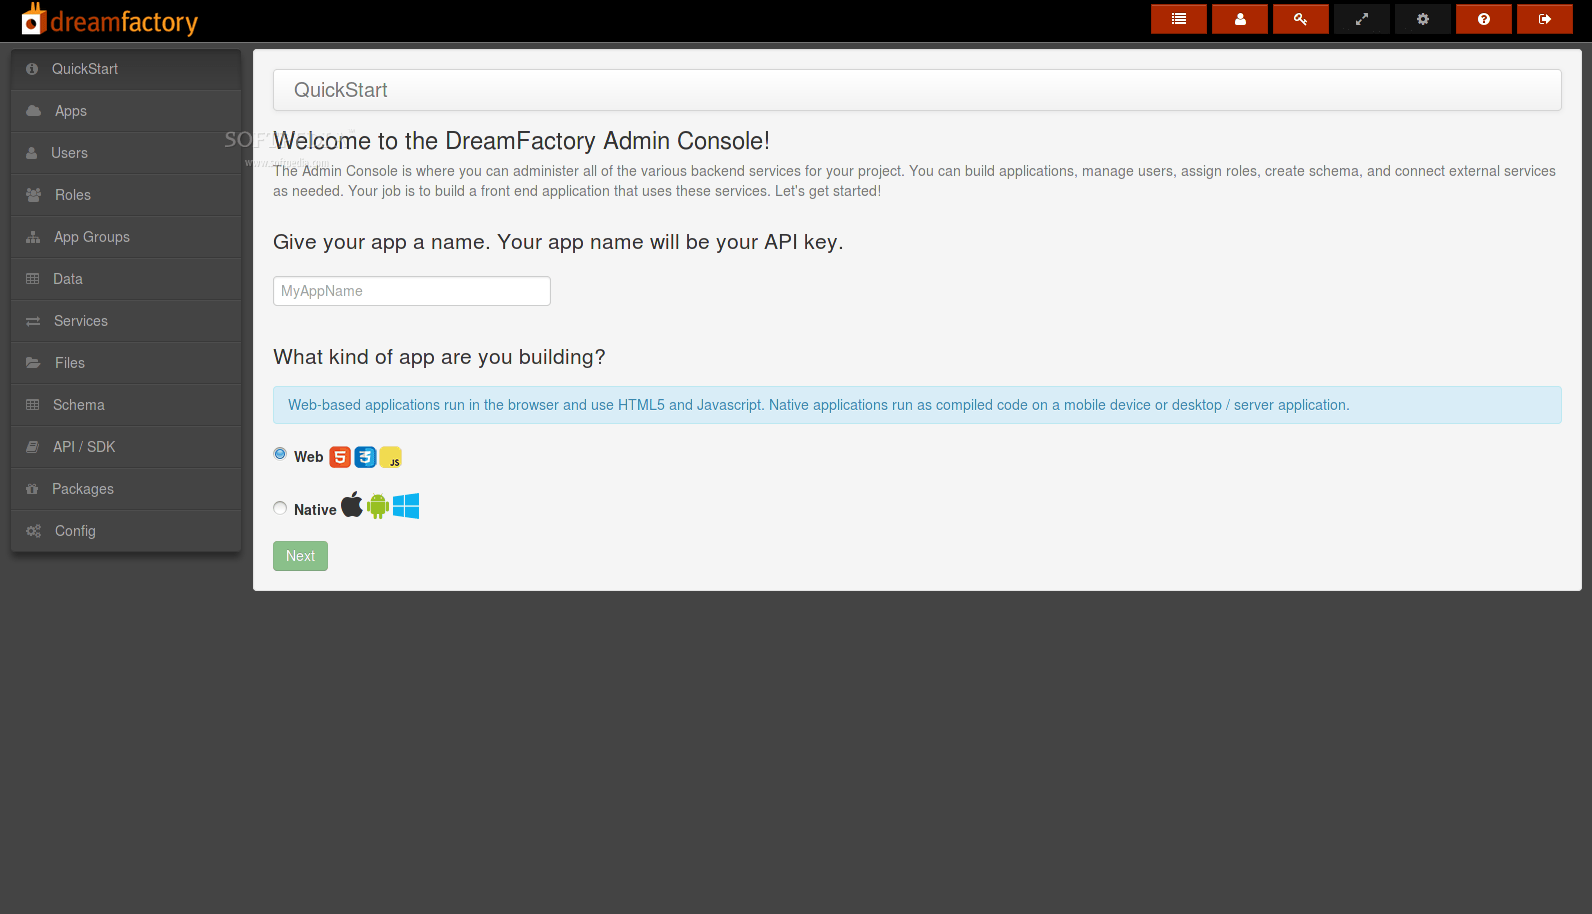The height and width of the screenshot is (914, 1592).
Task: Click the Data table icon in sidebar
Action: point(33,279)
